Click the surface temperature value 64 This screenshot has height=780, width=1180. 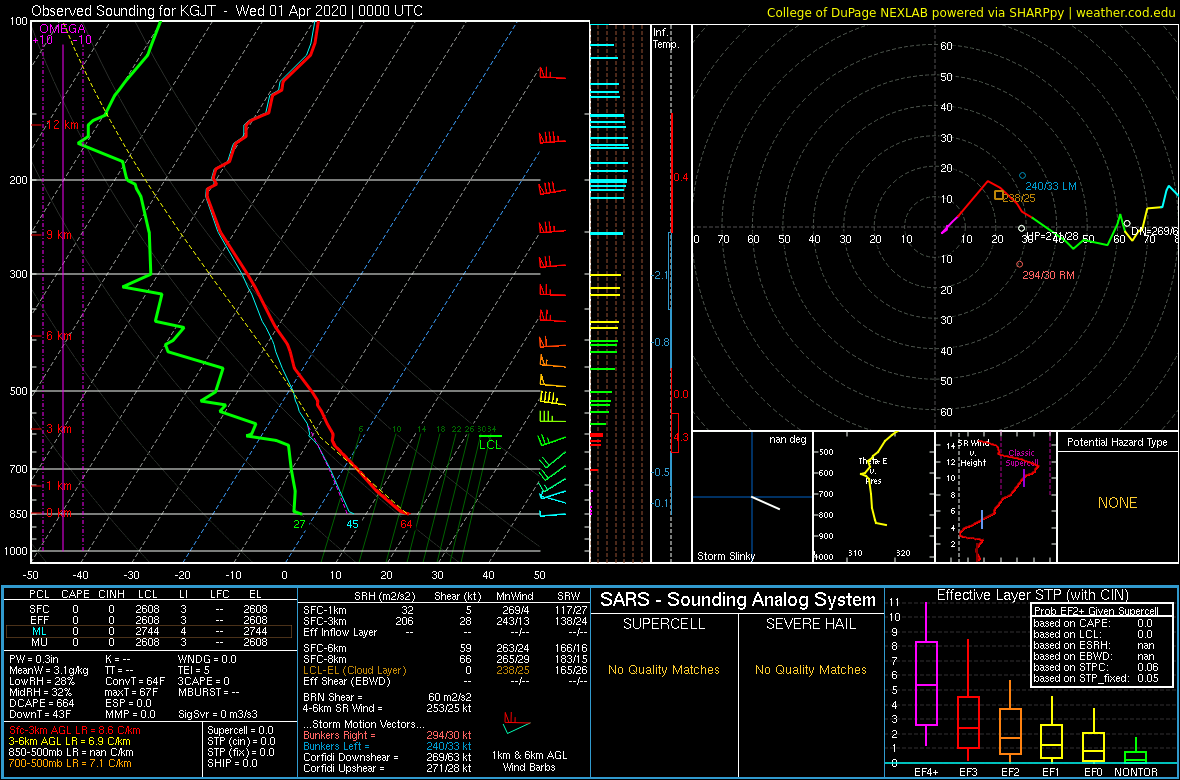(x=406, y=525)
